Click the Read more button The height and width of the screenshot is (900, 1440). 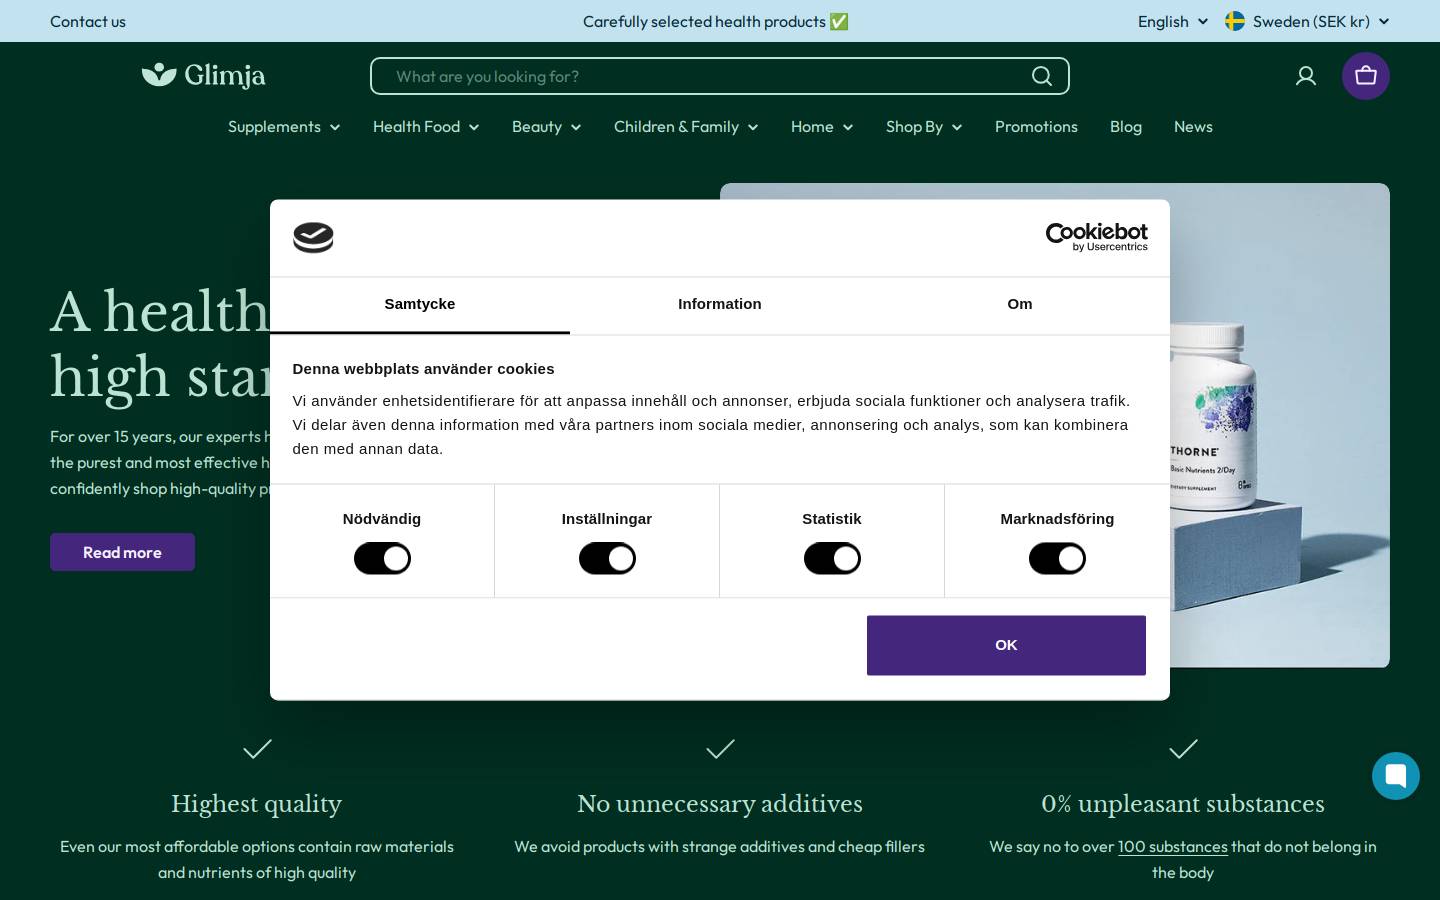pos(122,552)
